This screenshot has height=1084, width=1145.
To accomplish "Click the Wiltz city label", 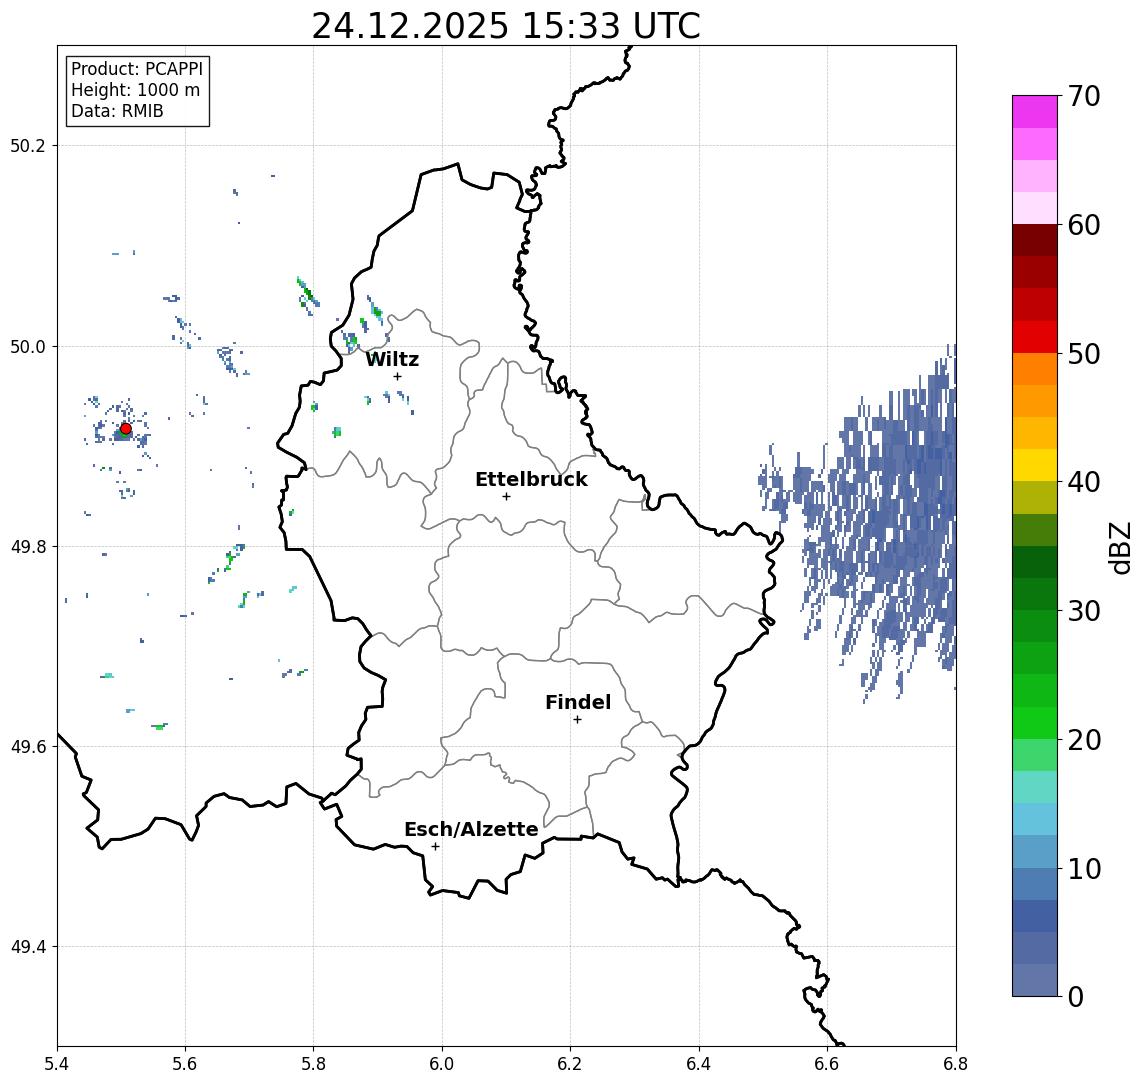I will [x=392, y=359].
